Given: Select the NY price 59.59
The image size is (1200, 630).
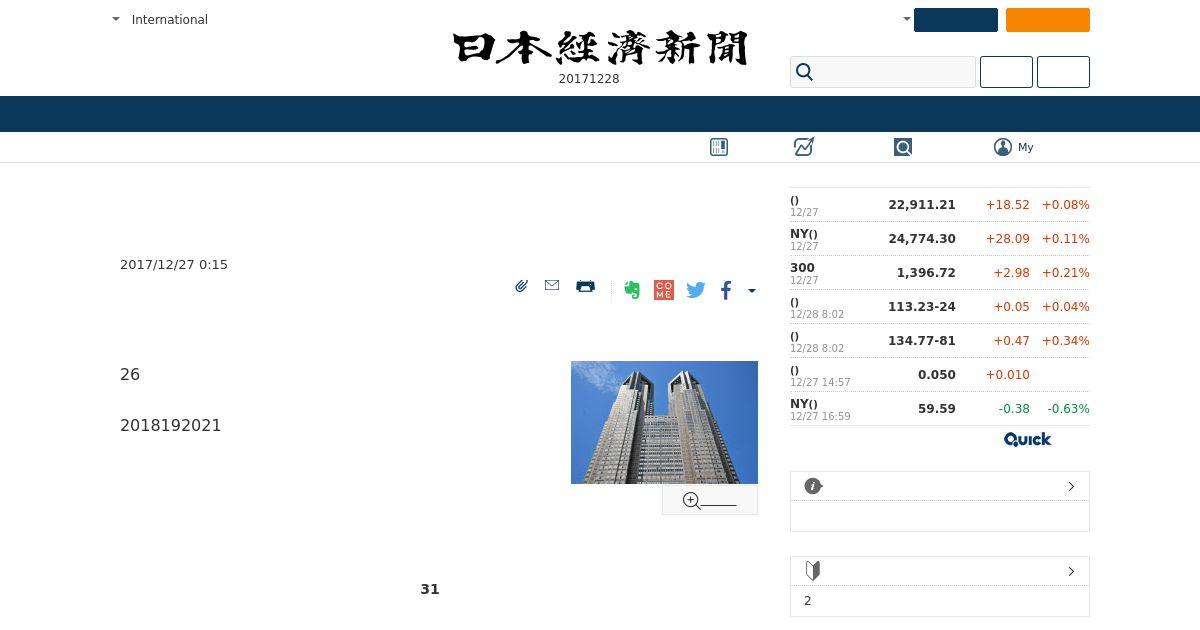Looking at the screenshot, I should [937, 409].
